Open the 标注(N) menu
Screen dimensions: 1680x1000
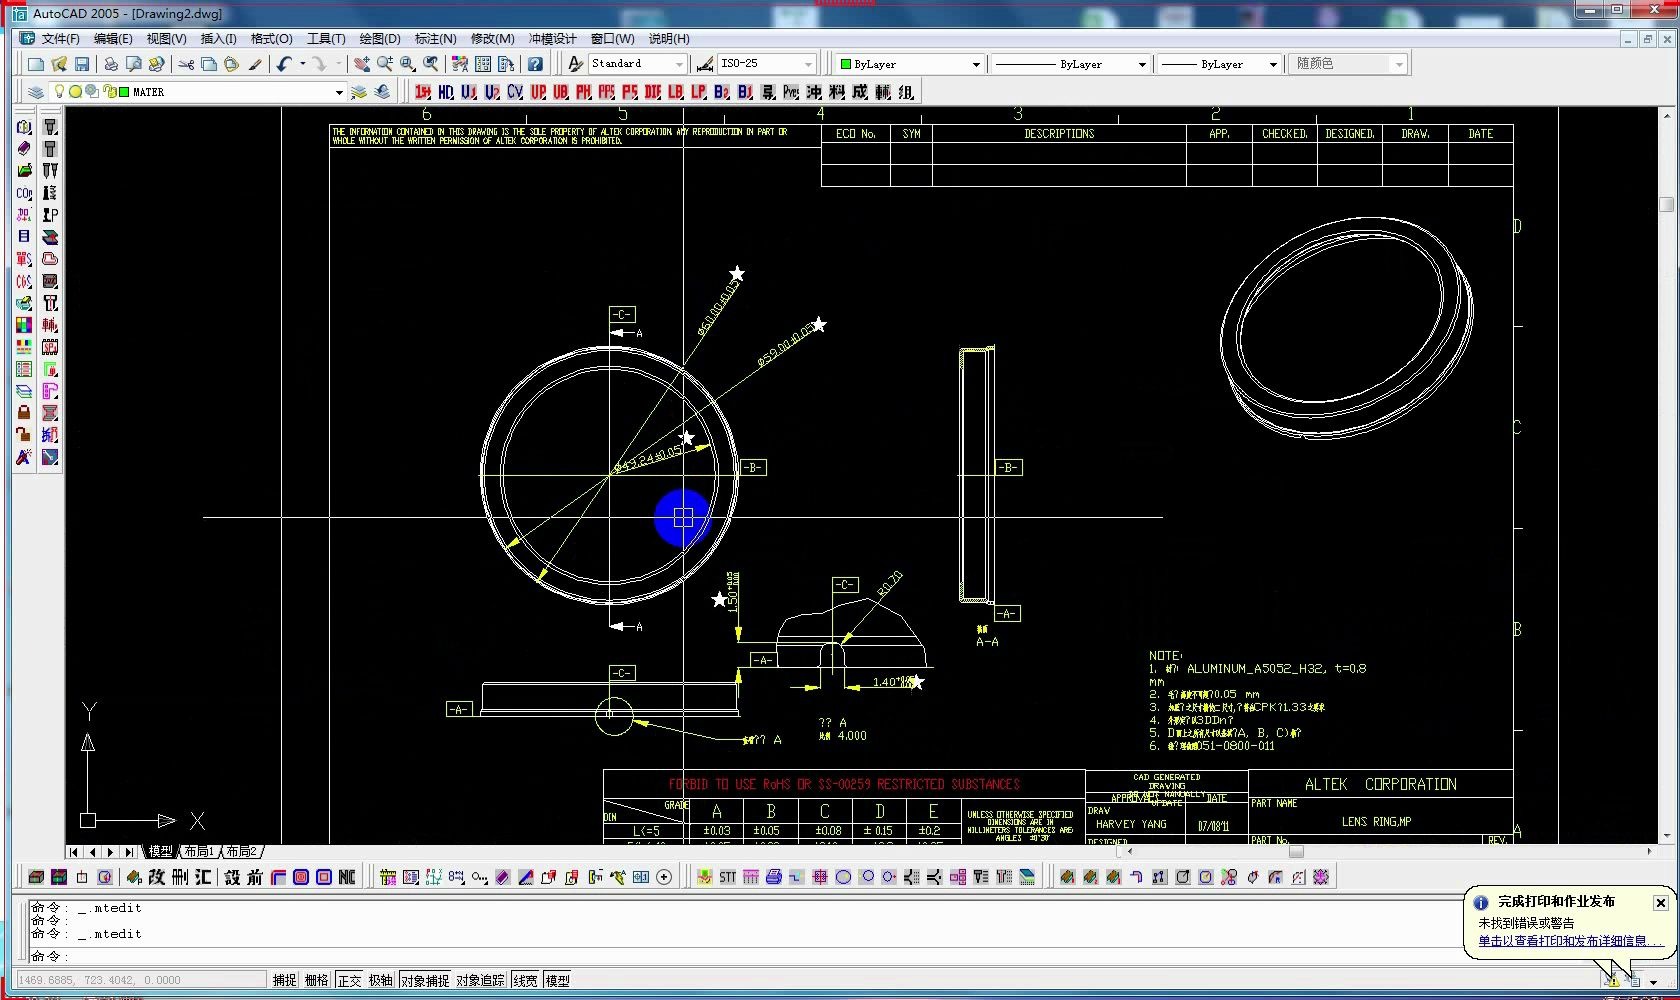coord(435,39)
